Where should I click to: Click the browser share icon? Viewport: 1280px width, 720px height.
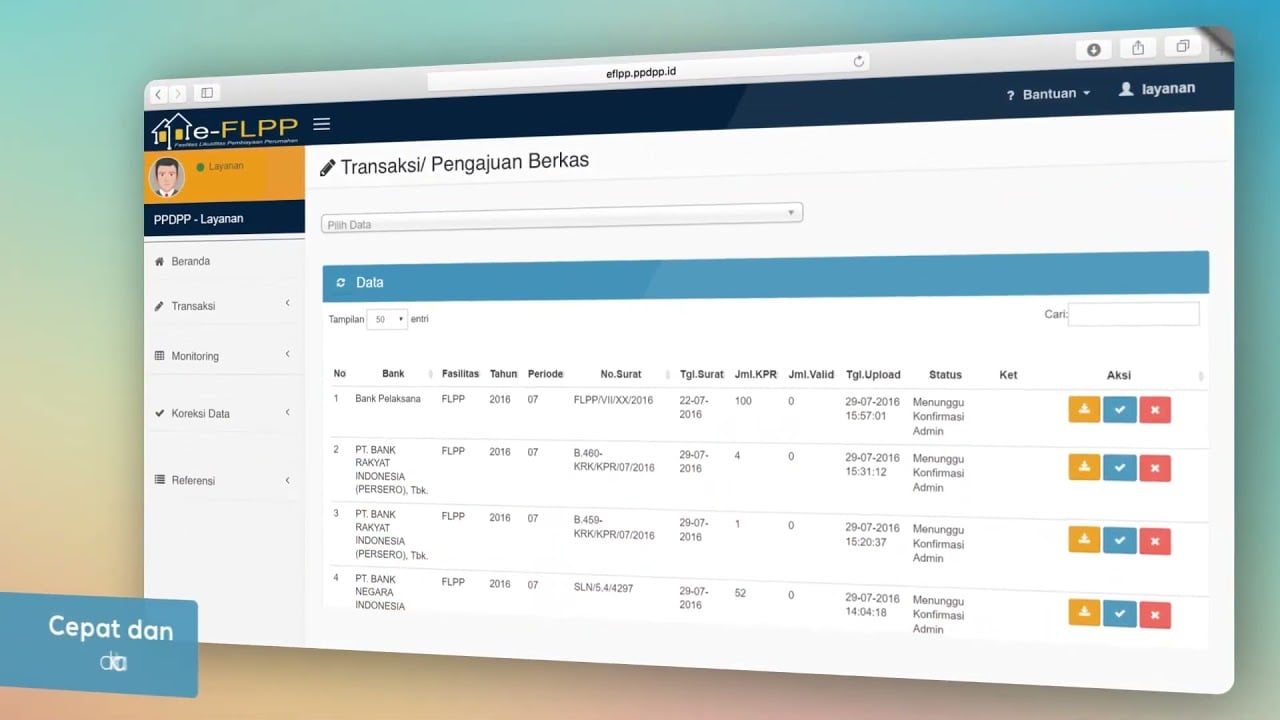(1138, 48)
